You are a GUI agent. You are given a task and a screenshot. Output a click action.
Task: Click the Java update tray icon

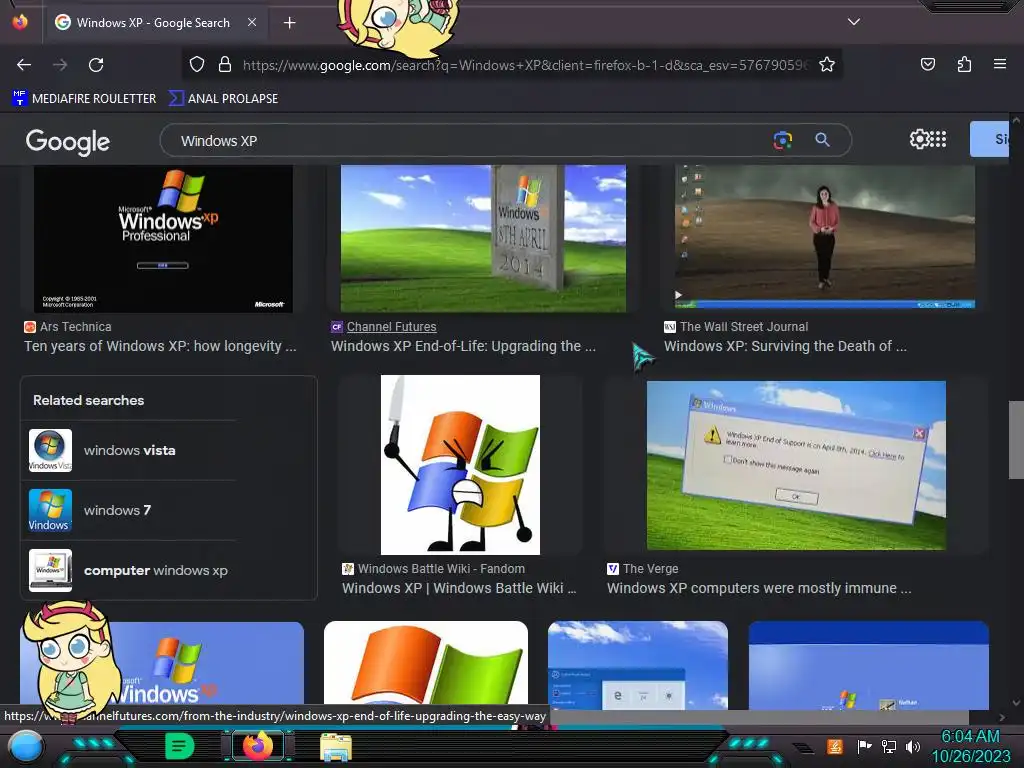point(834,746)
